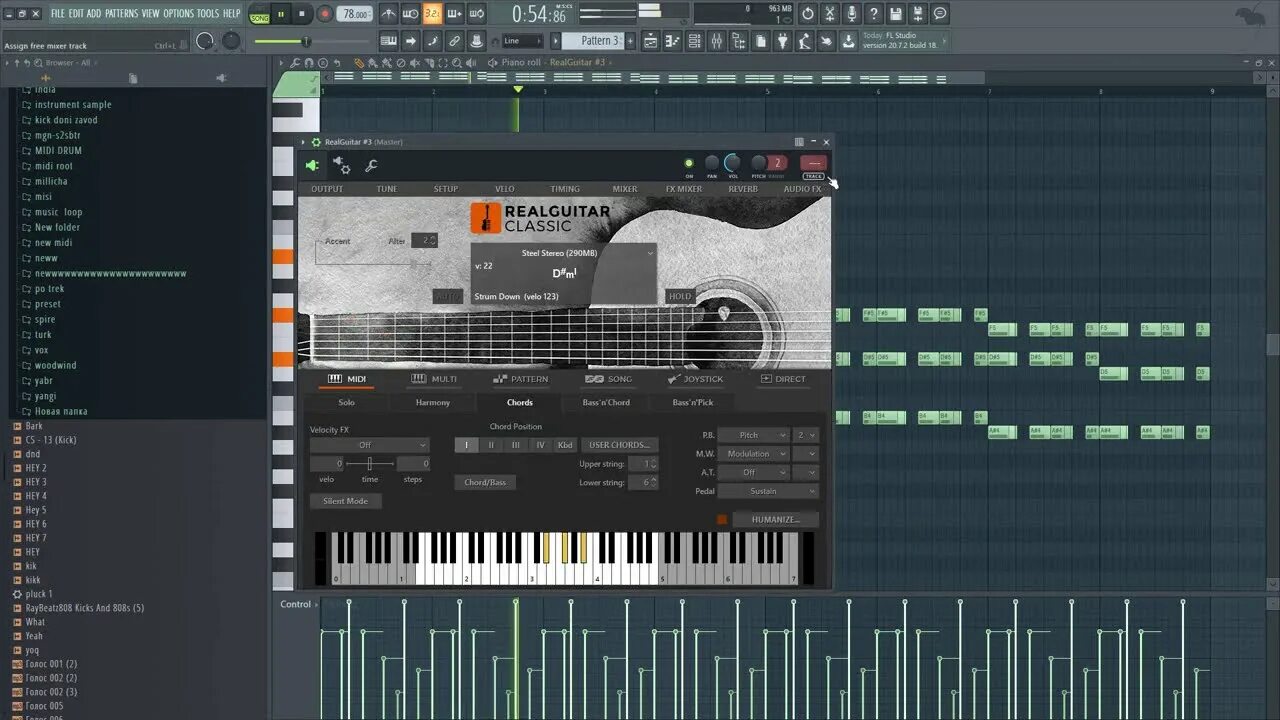
Task: Open the FILE menu
Action: point(58,14)
